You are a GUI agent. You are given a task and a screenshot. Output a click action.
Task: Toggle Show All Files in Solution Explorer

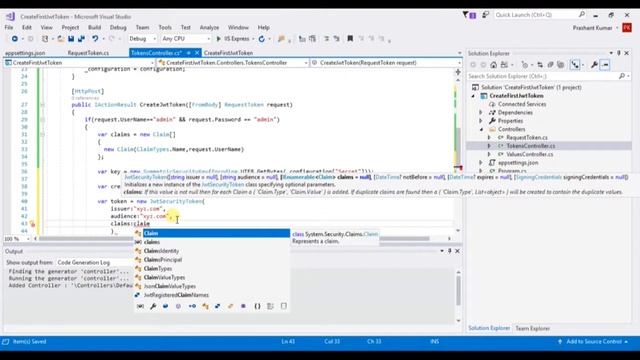pyautogui.click(x=561, y=65)
